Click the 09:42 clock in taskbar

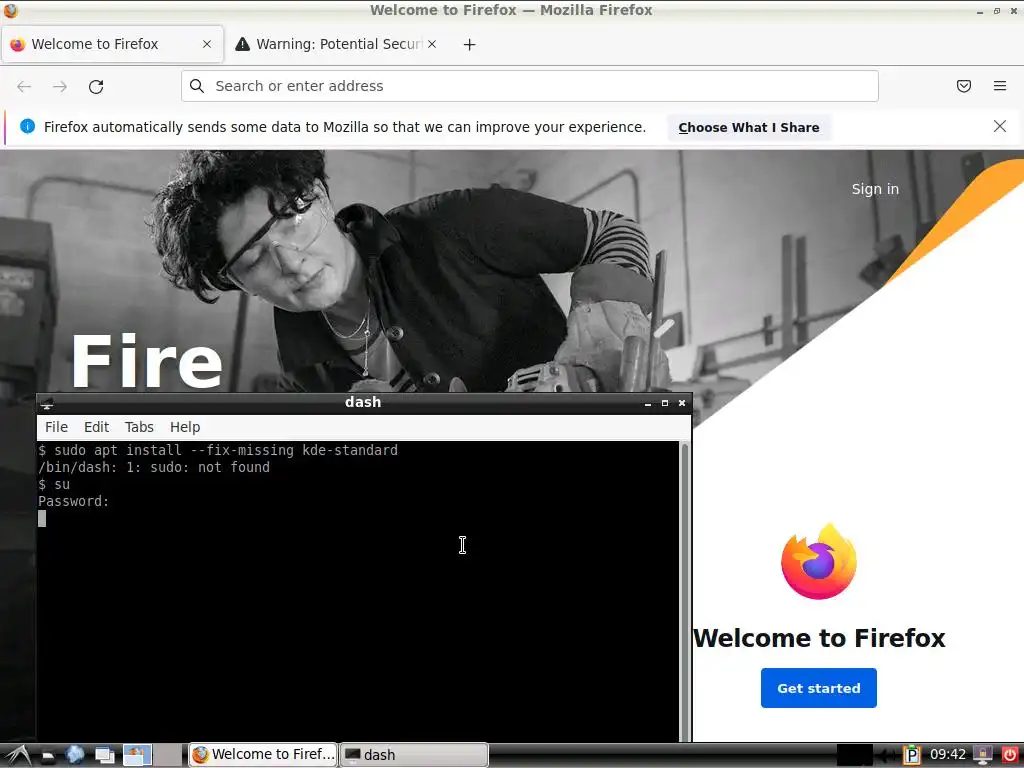[948, 754]
